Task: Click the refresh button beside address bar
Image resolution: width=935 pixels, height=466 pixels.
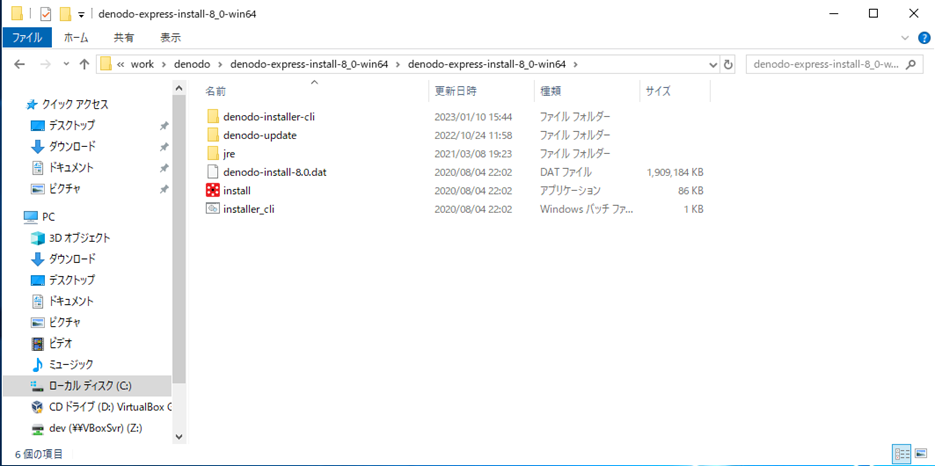Action: (x=728, y=64)
